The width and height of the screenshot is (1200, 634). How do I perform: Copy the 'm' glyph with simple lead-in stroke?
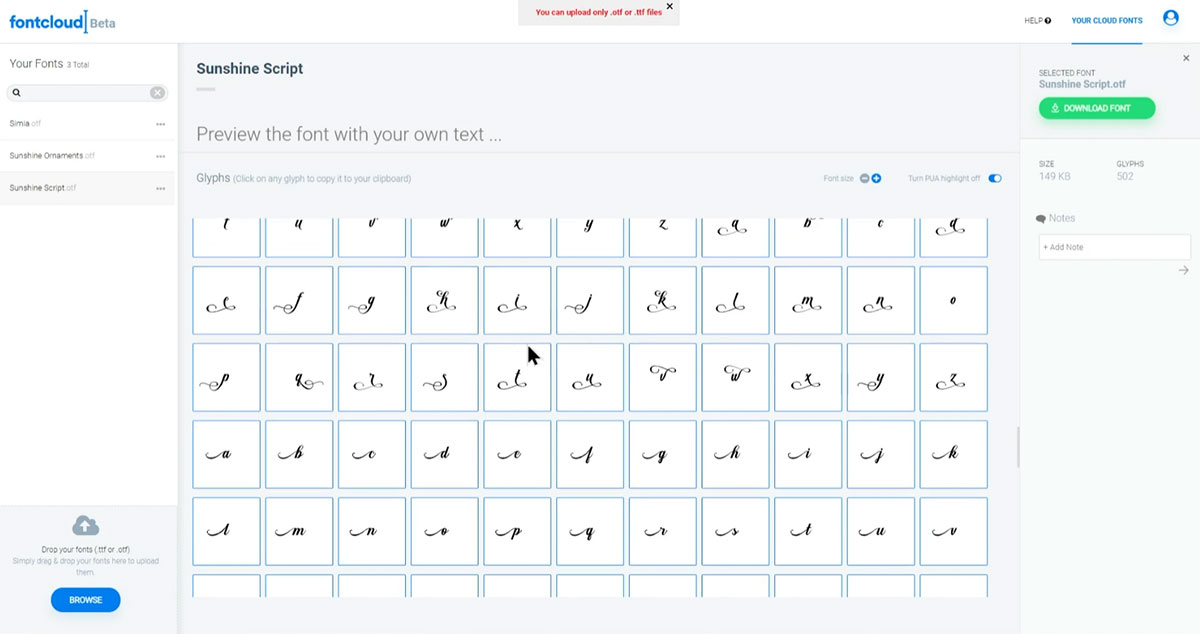[x=299, y=531]
